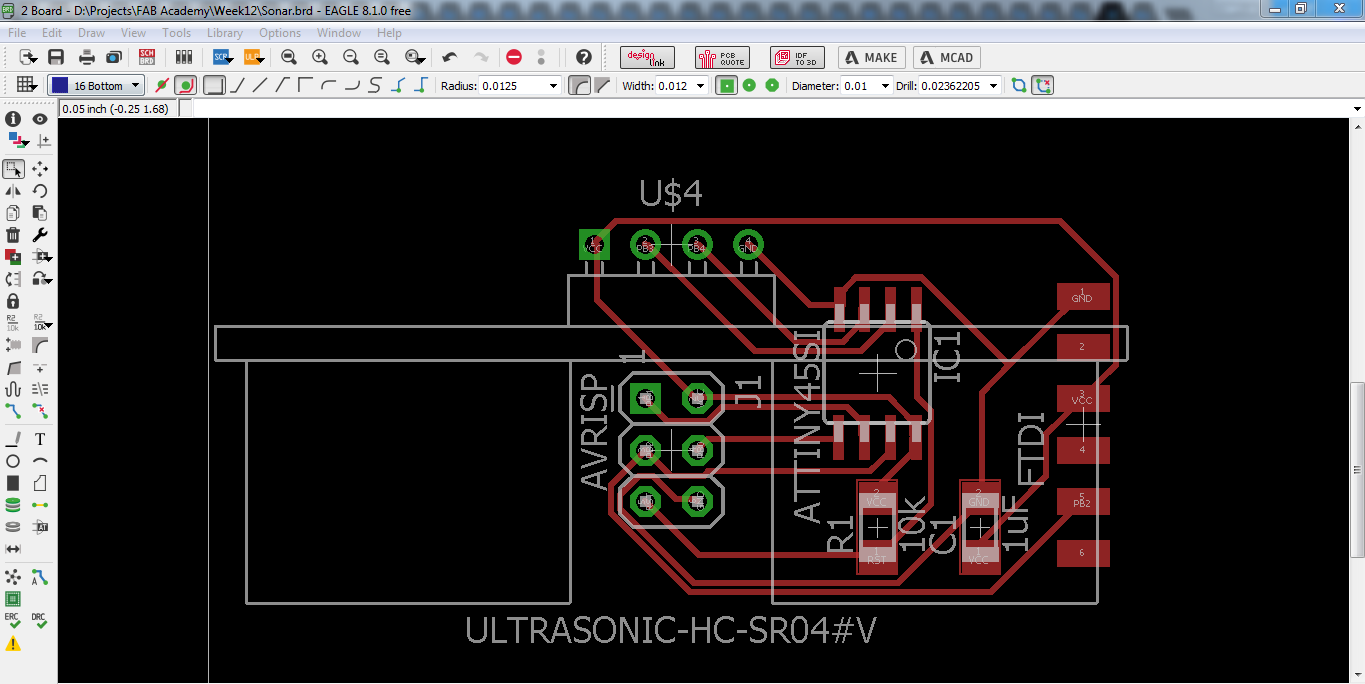Select round miter style
This screenshot has width=1365, height=684.
579,85
